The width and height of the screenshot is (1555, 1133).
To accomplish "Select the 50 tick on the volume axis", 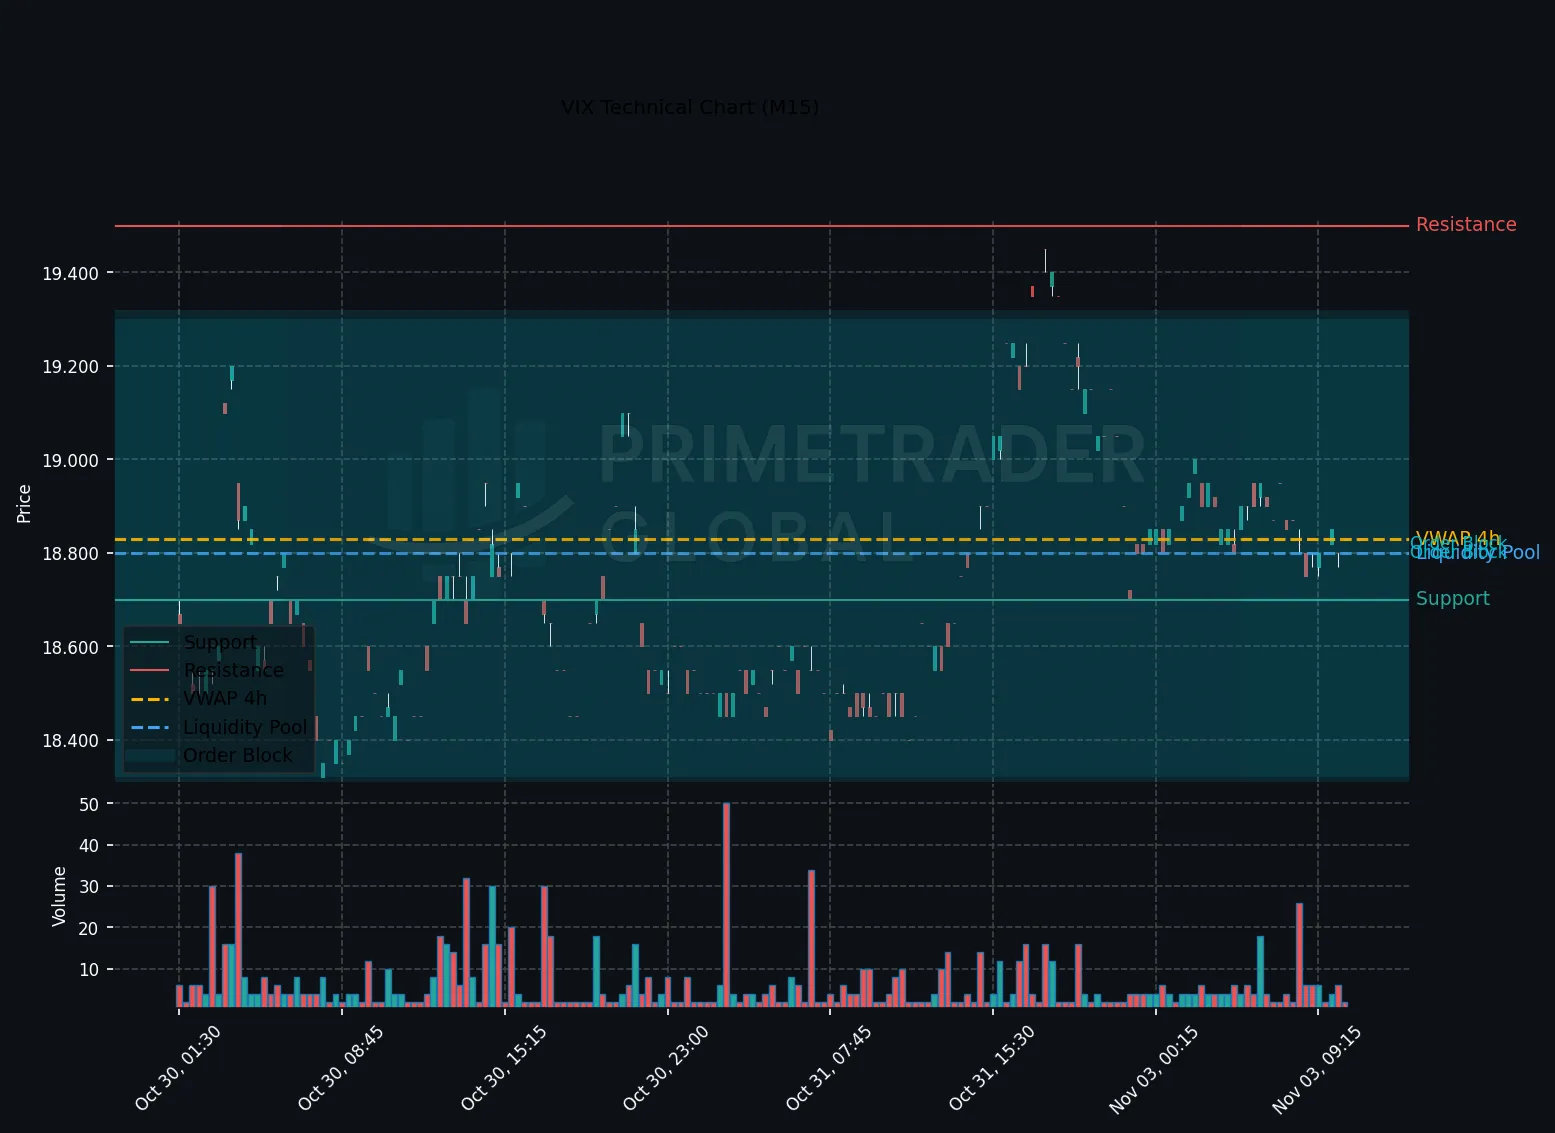I will point(89,805).
